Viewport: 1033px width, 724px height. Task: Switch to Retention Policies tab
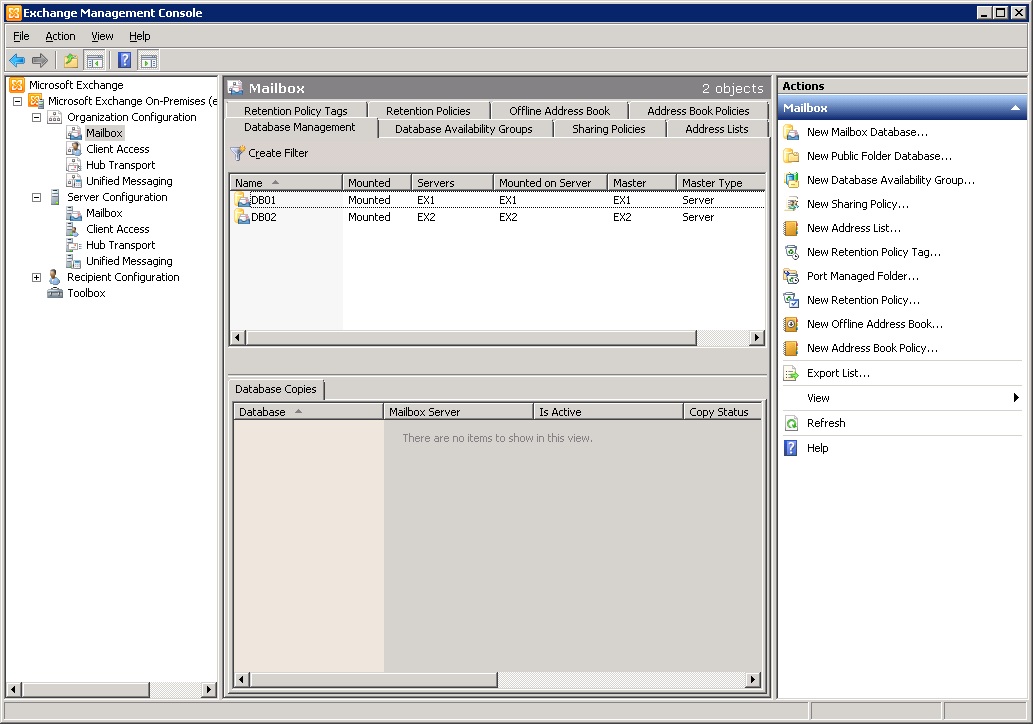(x=428, y=111)
